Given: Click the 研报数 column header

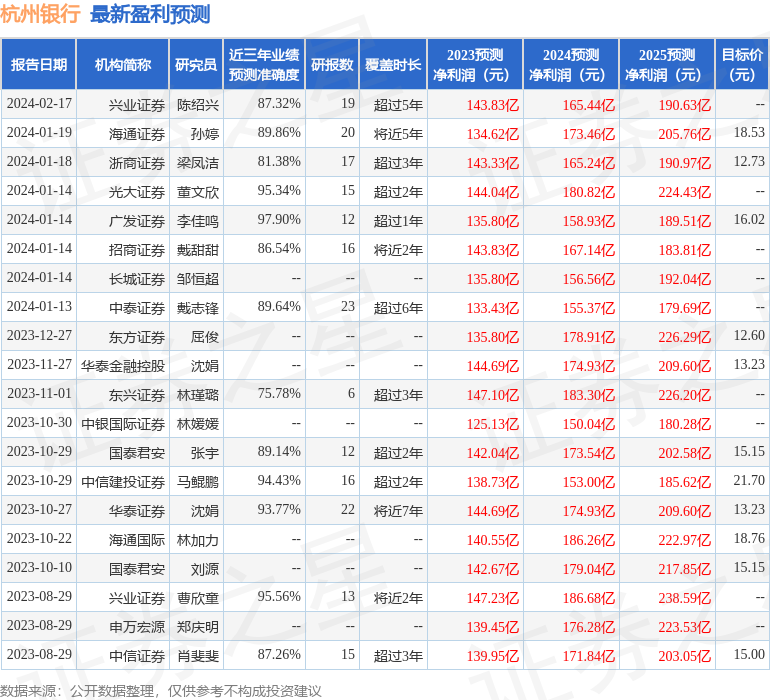Looking at the screenshot, I should coord(332,64).
